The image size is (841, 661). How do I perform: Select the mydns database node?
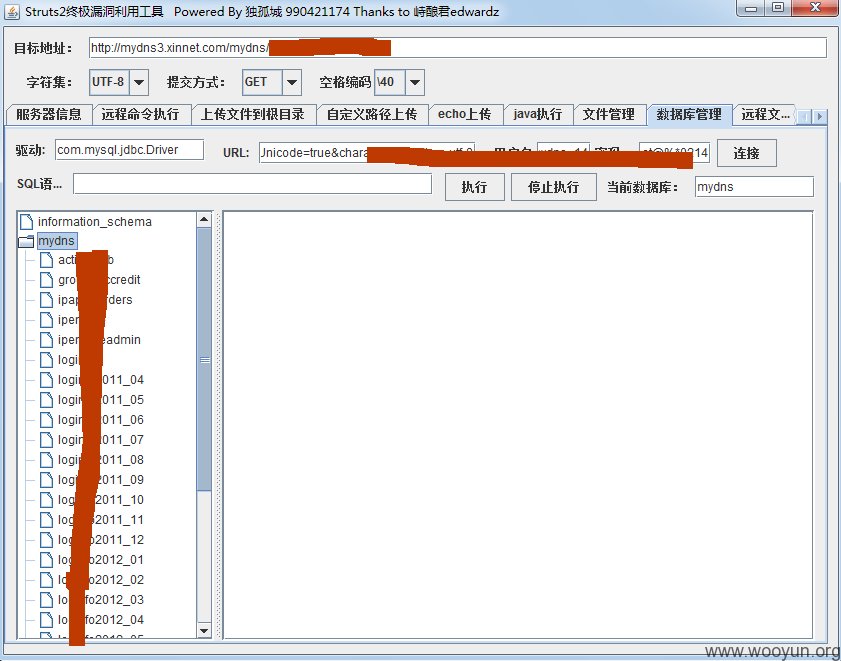[56, 241]
